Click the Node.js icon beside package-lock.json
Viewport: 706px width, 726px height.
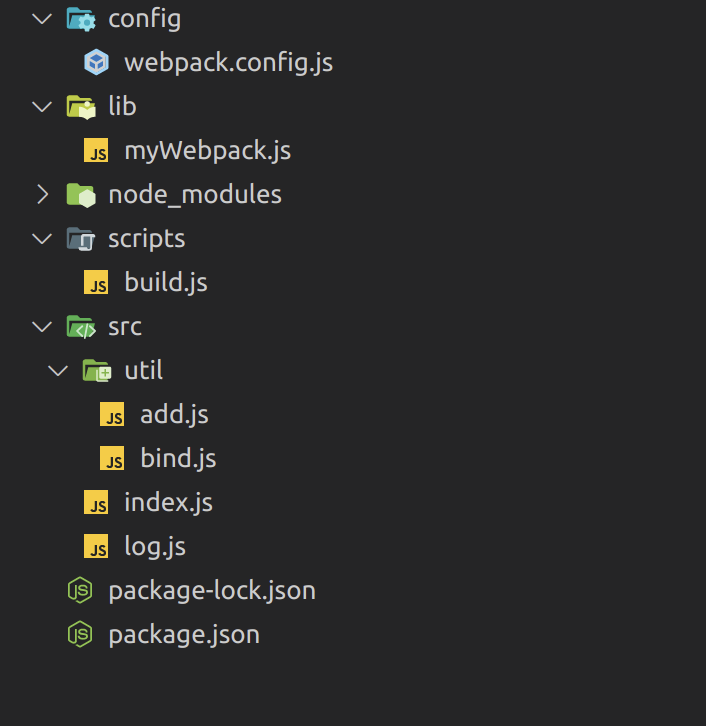pos(80,591)
